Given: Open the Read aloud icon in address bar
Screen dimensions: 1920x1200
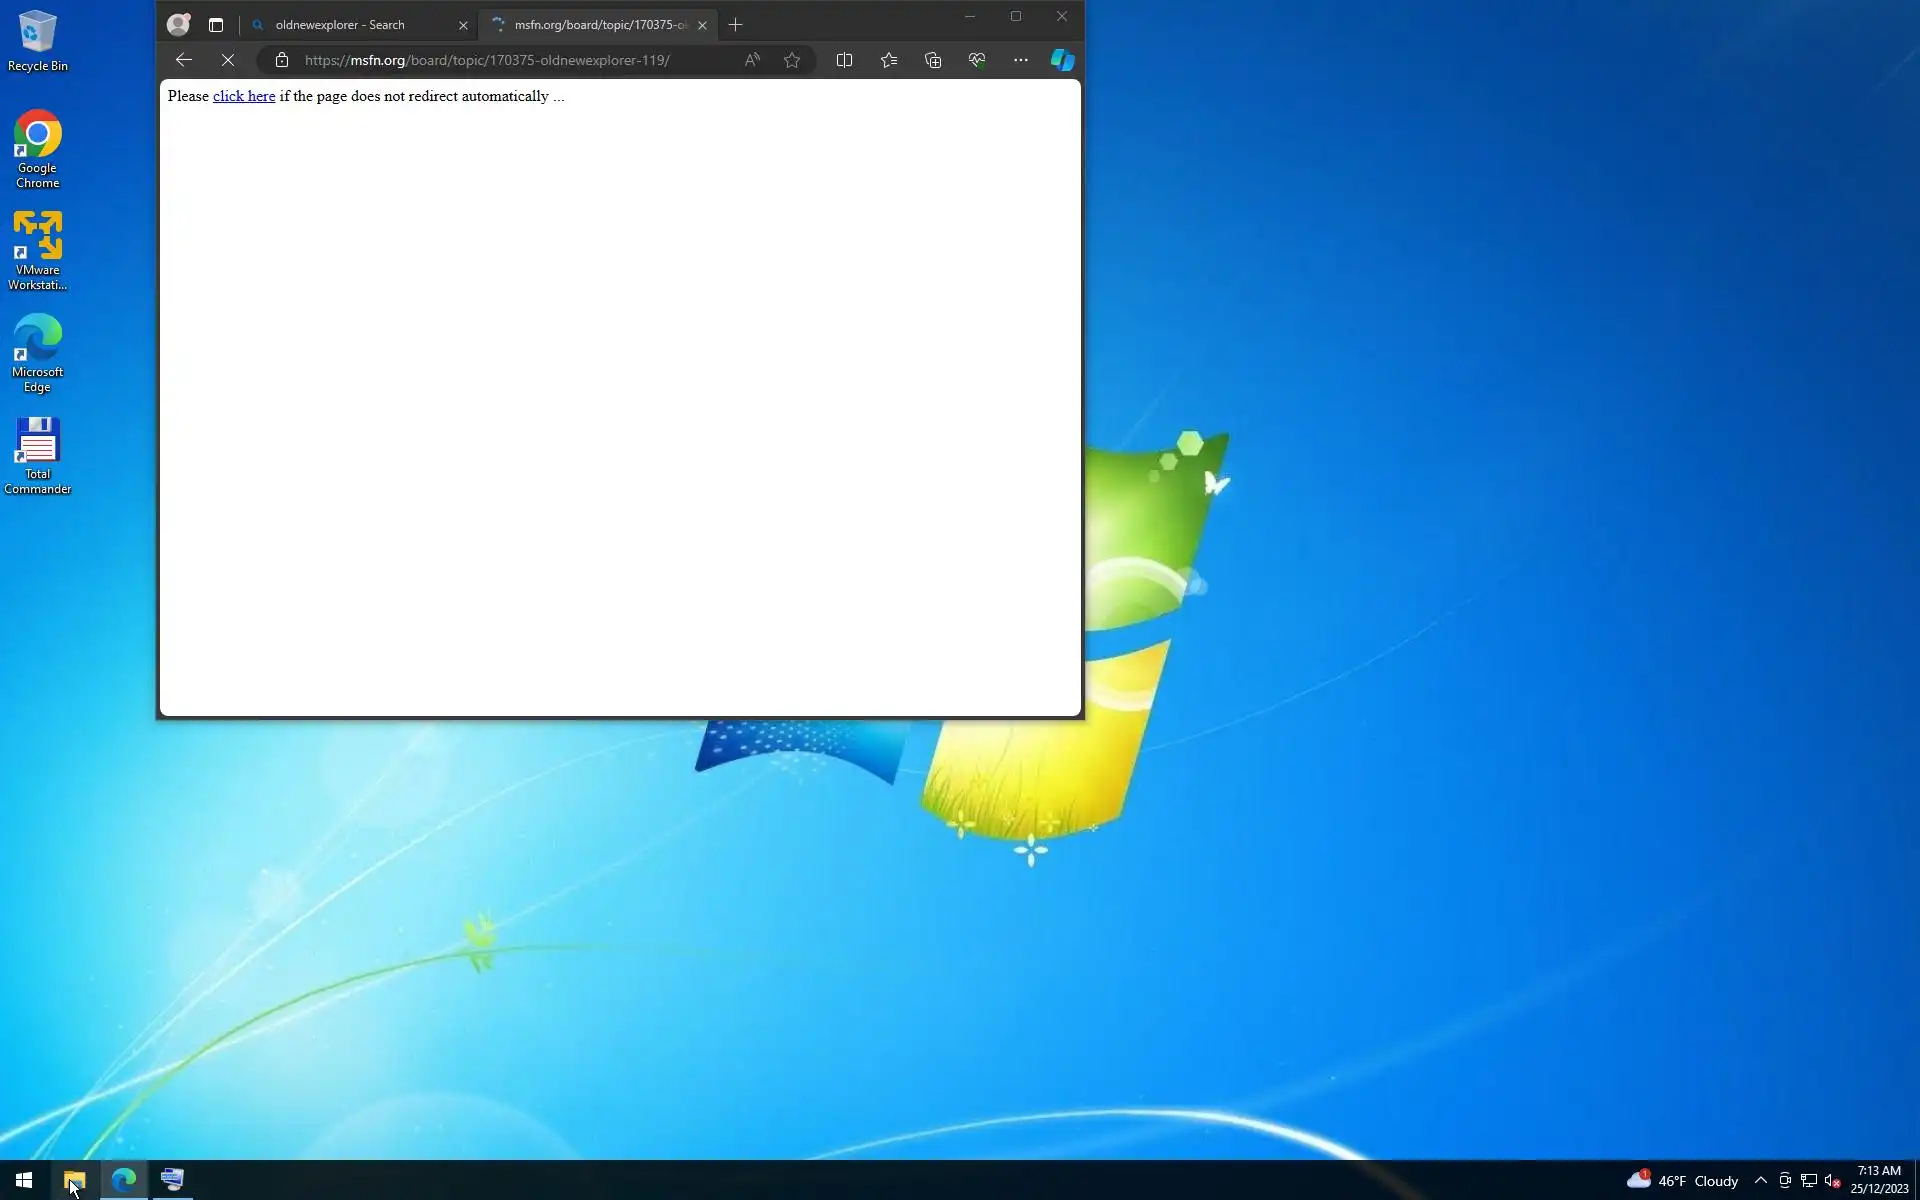Looking at the screenshot, I should (x=752, y=60).
